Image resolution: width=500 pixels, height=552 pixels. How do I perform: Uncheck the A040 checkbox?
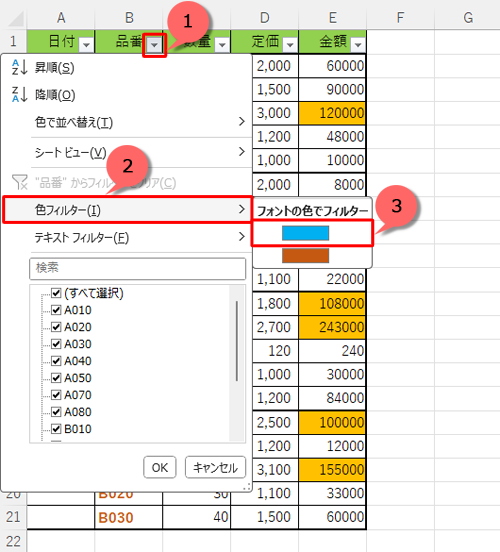[x=56, y=361]
